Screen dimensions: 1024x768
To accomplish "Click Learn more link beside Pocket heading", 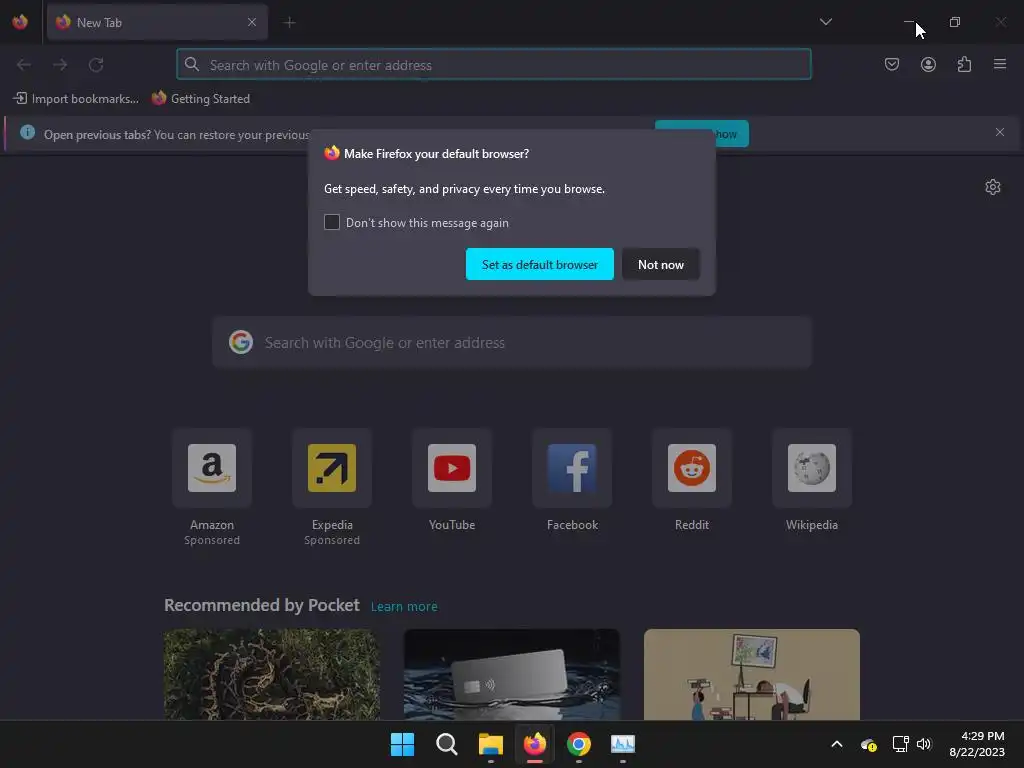I will tap(404, 607).
